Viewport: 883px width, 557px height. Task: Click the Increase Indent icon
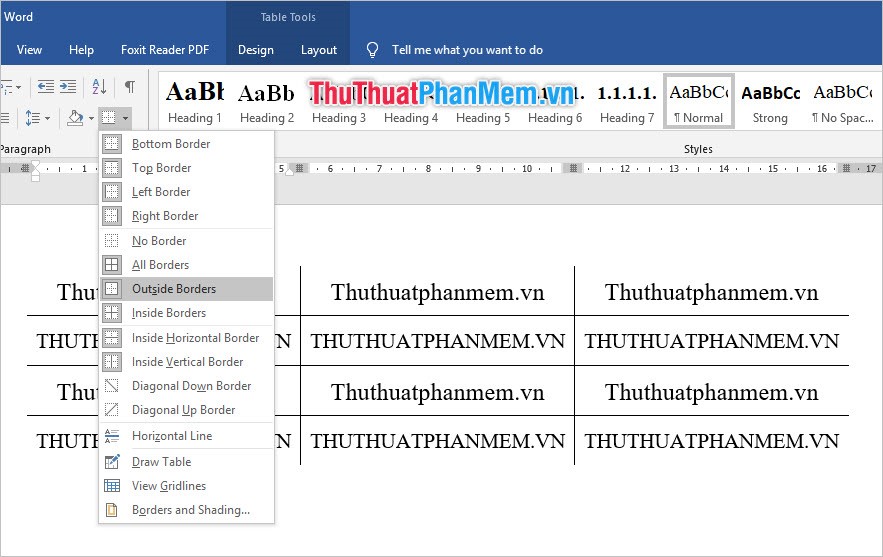point(68,86)
